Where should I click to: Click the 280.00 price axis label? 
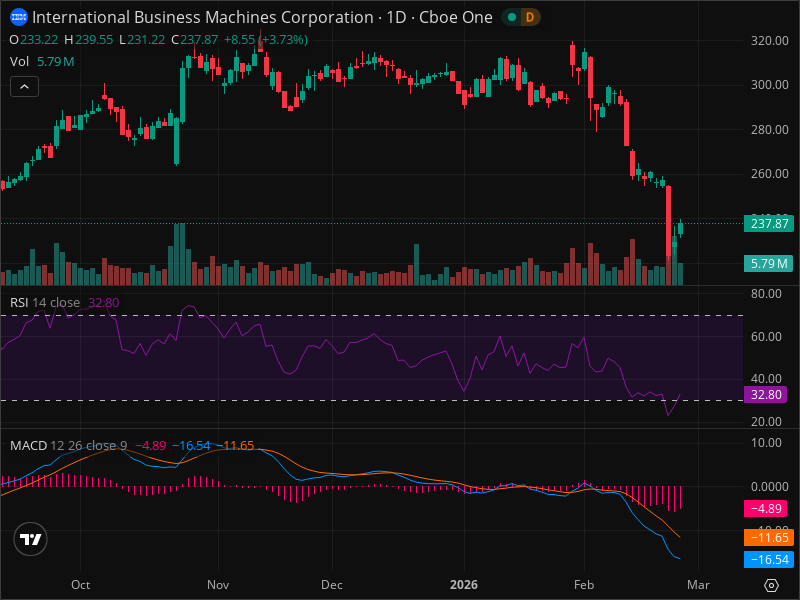pyautogui.click(x=769, y=130)
